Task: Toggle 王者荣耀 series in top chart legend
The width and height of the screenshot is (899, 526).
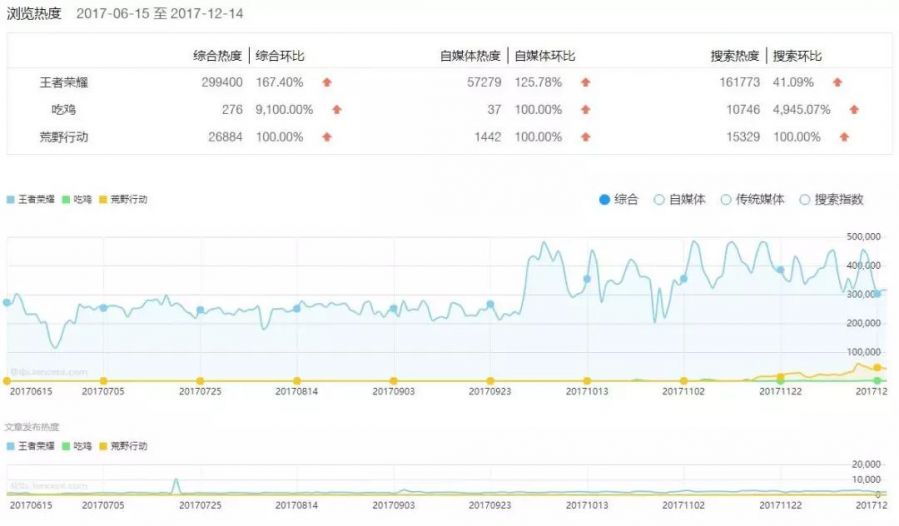Action: [x=28, y=200]
